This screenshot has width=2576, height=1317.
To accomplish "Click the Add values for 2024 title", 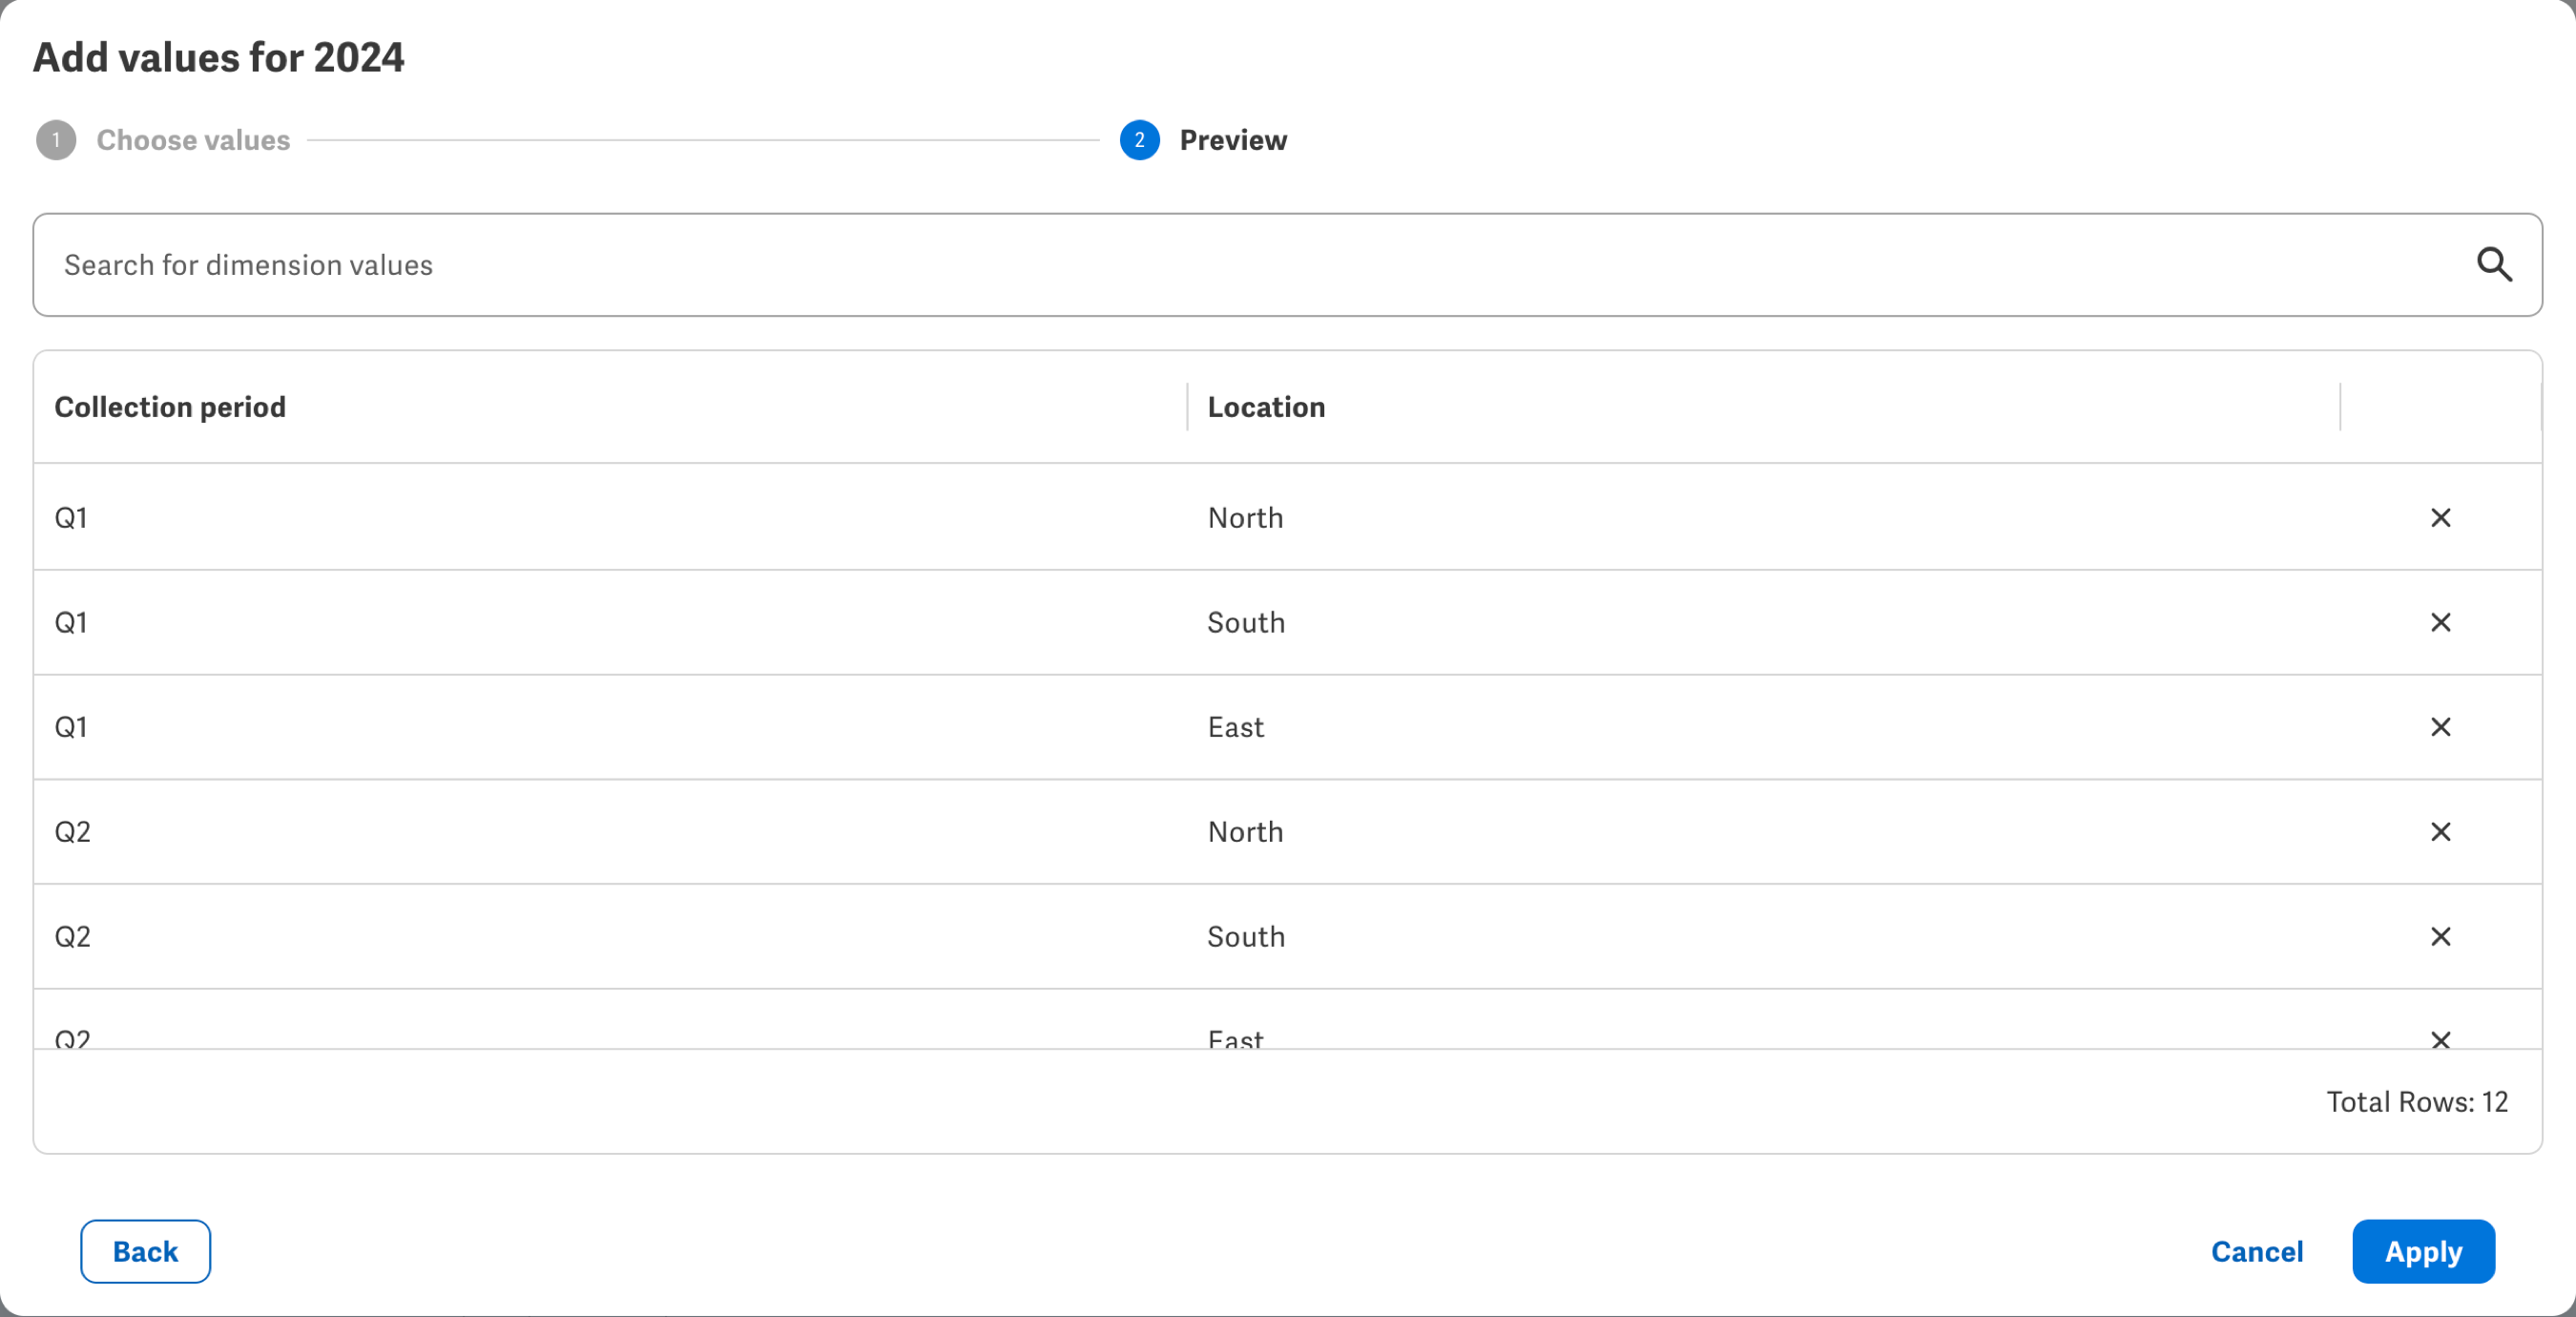I will point(219,57).
